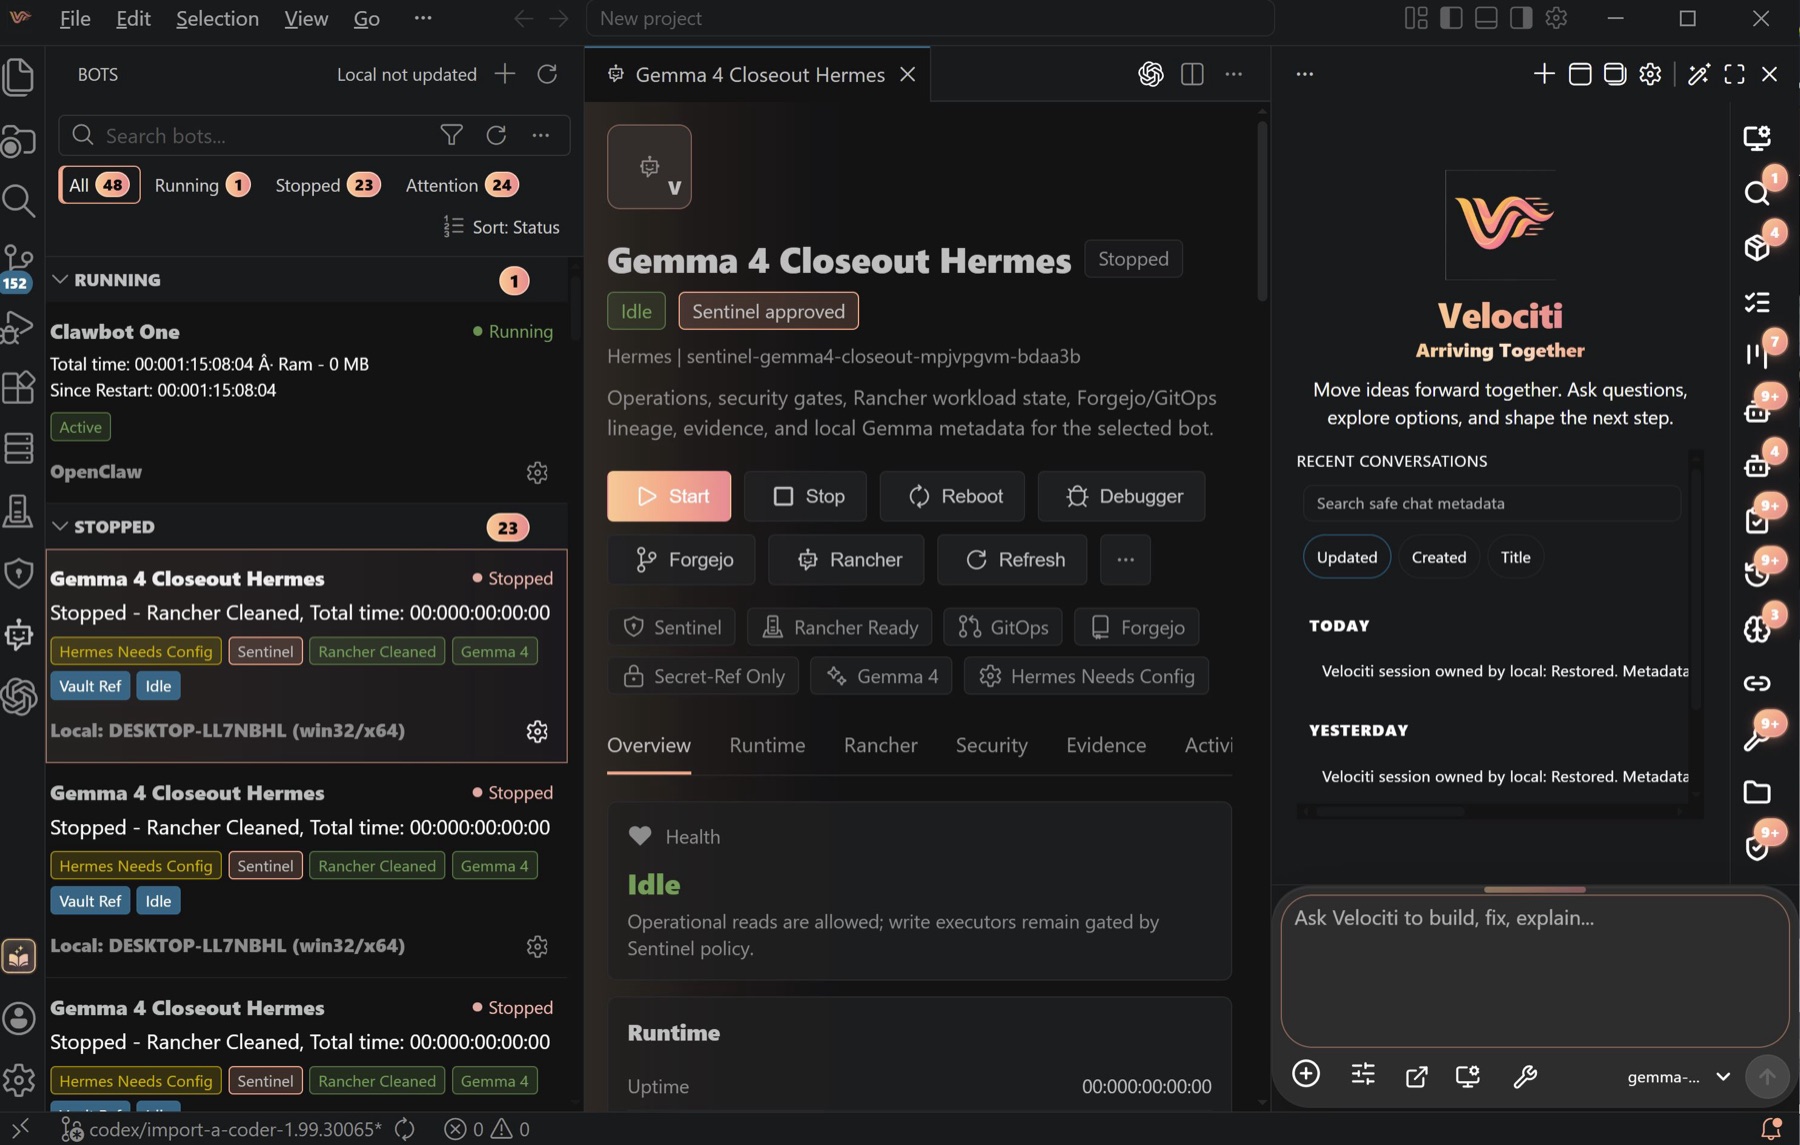This screenshot has height=1145, width=1800.
Task: Open ellipsis menu in bots search bar
Action: 541,135
